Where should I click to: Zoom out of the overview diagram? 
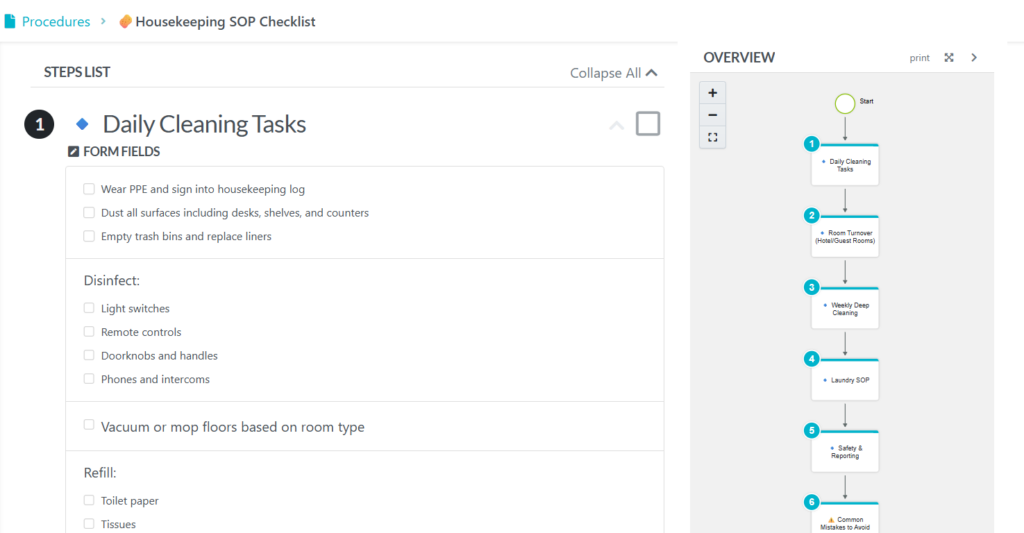click(x=712, y=115)
